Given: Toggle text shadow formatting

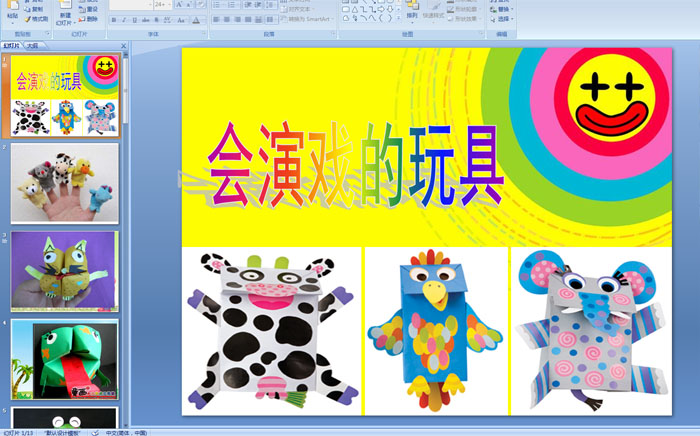Looking at the screenshot, I should pos(156,20).
